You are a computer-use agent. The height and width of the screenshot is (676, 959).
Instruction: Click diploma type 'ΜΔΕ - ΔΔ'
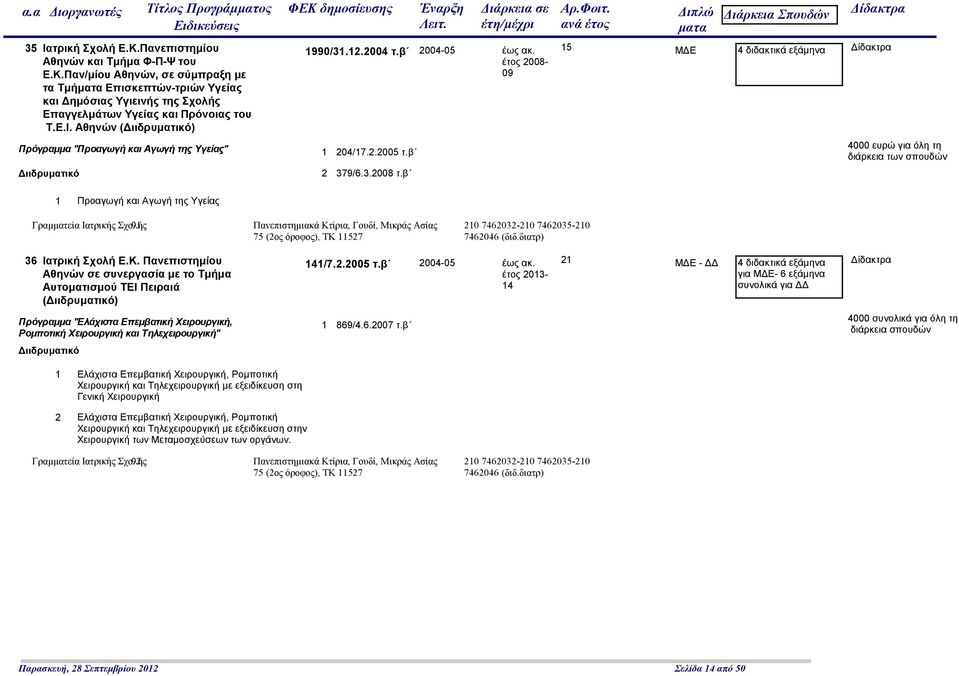click(x=696, y=264)
